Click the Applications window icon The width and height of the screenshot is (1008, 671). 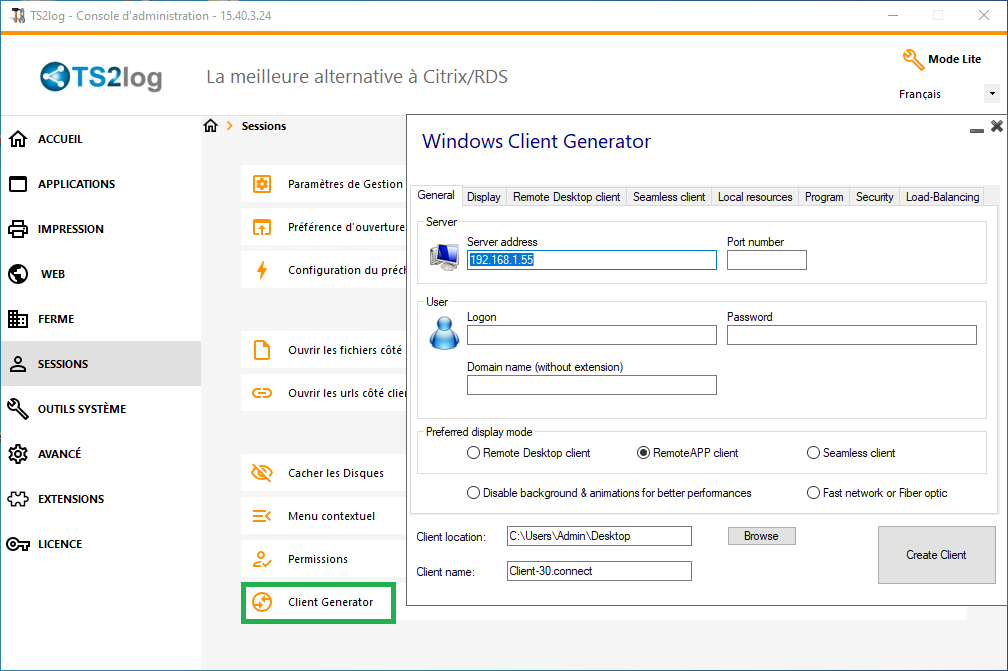pos(18,184)
